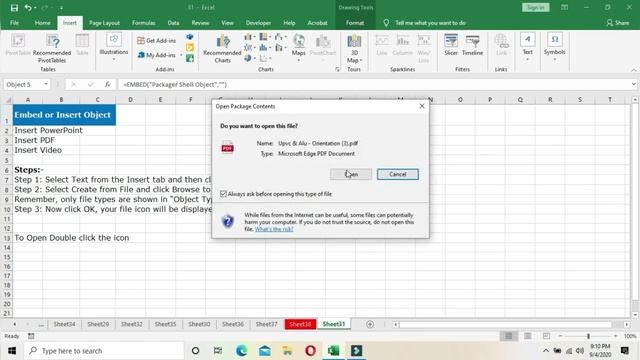Select the cell Insert PowerPoint

pyautogui.click(x=48, y=130)
